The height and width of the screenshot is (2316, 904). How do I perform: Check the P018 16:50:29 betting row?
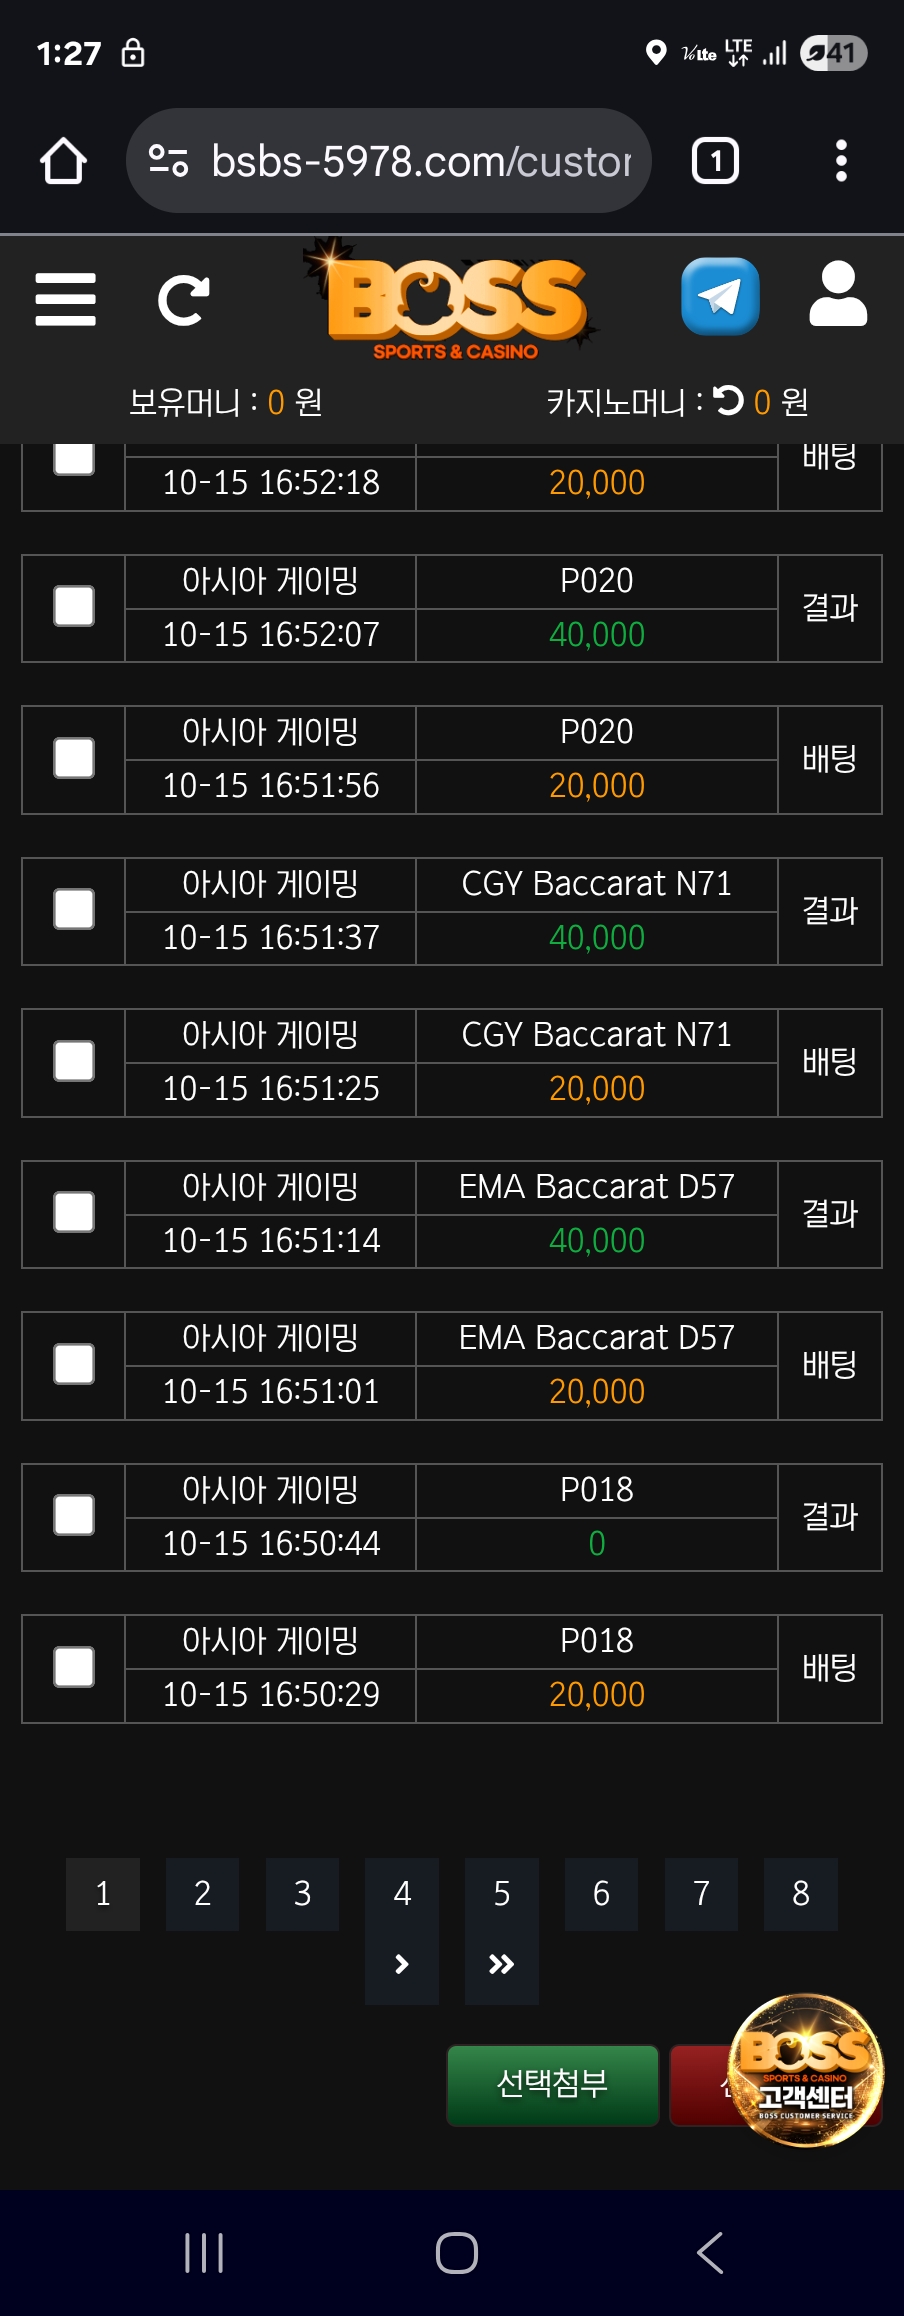(x=74, y=1667)
